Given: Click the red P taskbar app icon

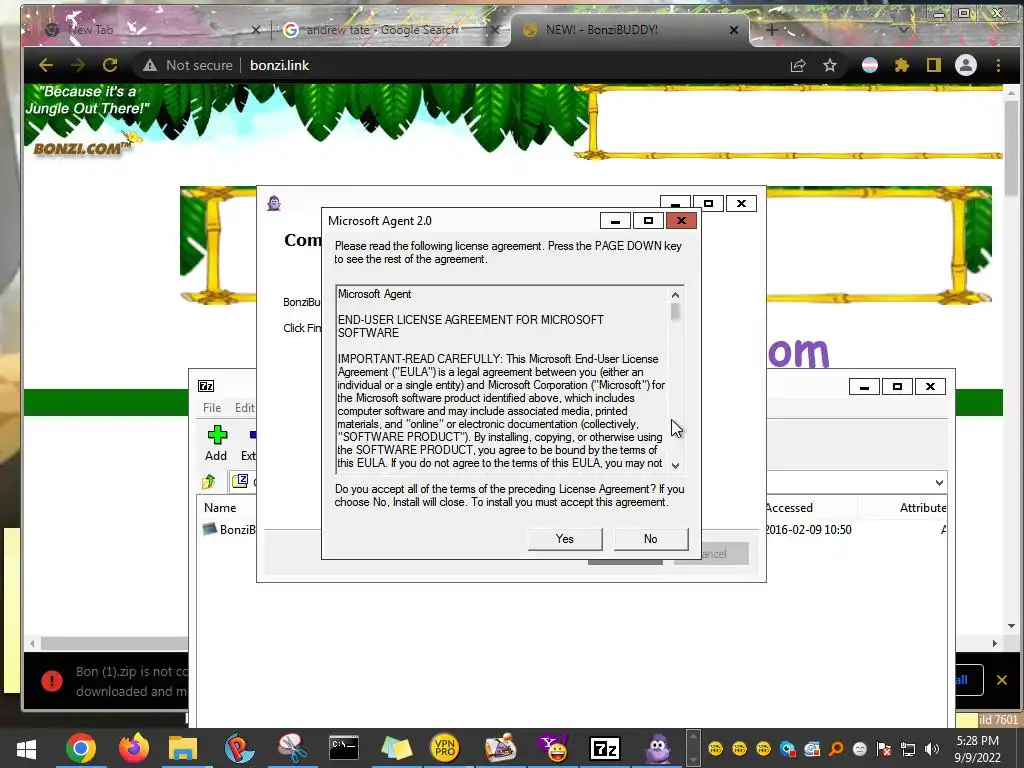Looking at the screenshot, I should [239, 748].
